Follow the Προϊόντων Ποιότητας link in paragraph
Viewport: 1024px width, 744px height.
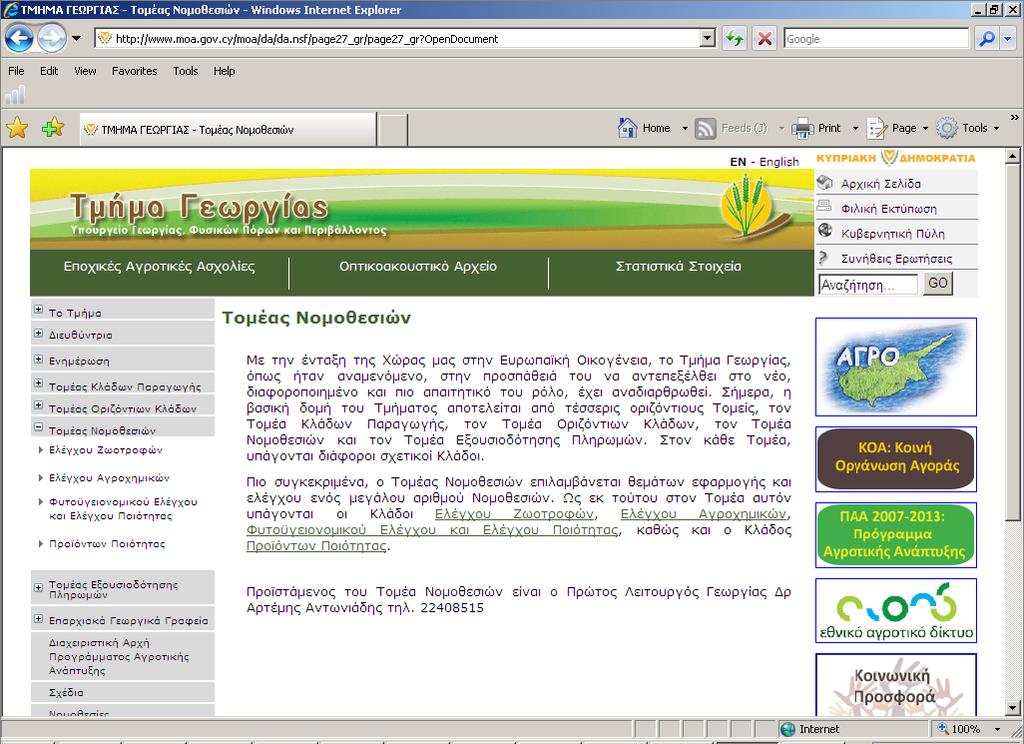coord(316,546)
